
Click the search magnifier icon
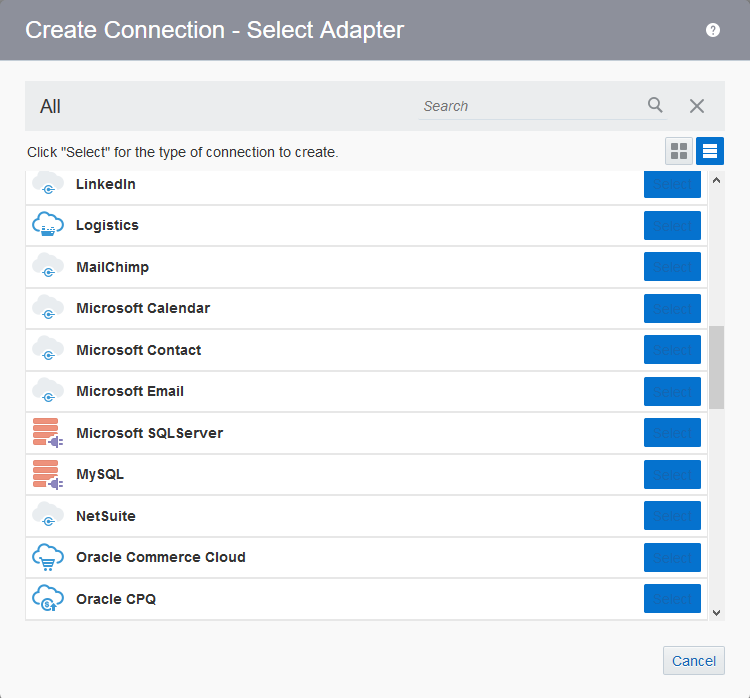[x=655, y=105]
